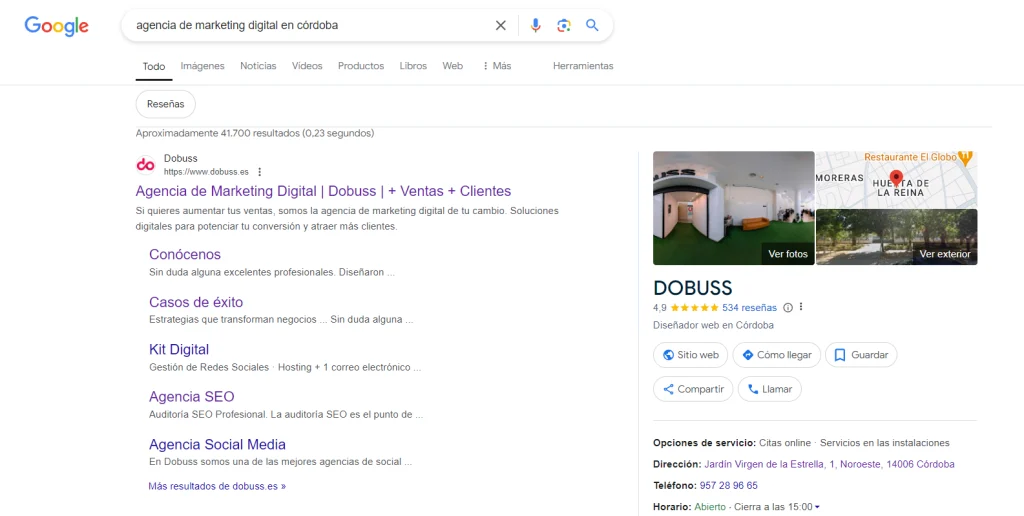Click the Horario label
Screen dimensions: 1024x516
pyautogui.click(x=672, y=507)
